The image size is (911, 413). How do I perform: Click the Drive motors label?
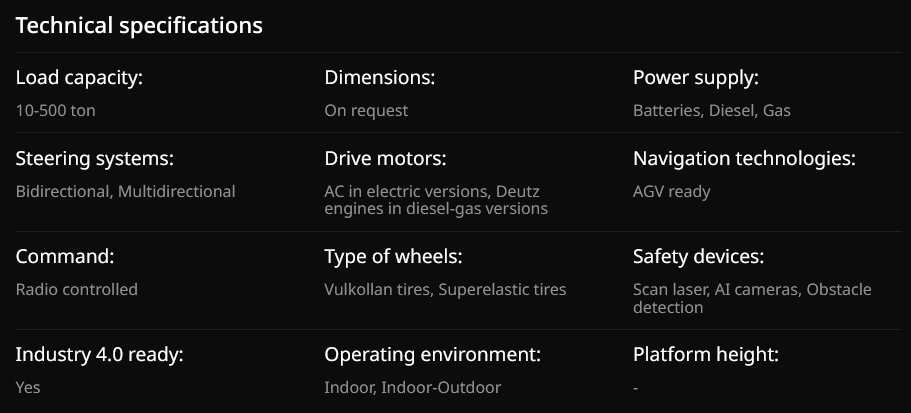point(385,159)
